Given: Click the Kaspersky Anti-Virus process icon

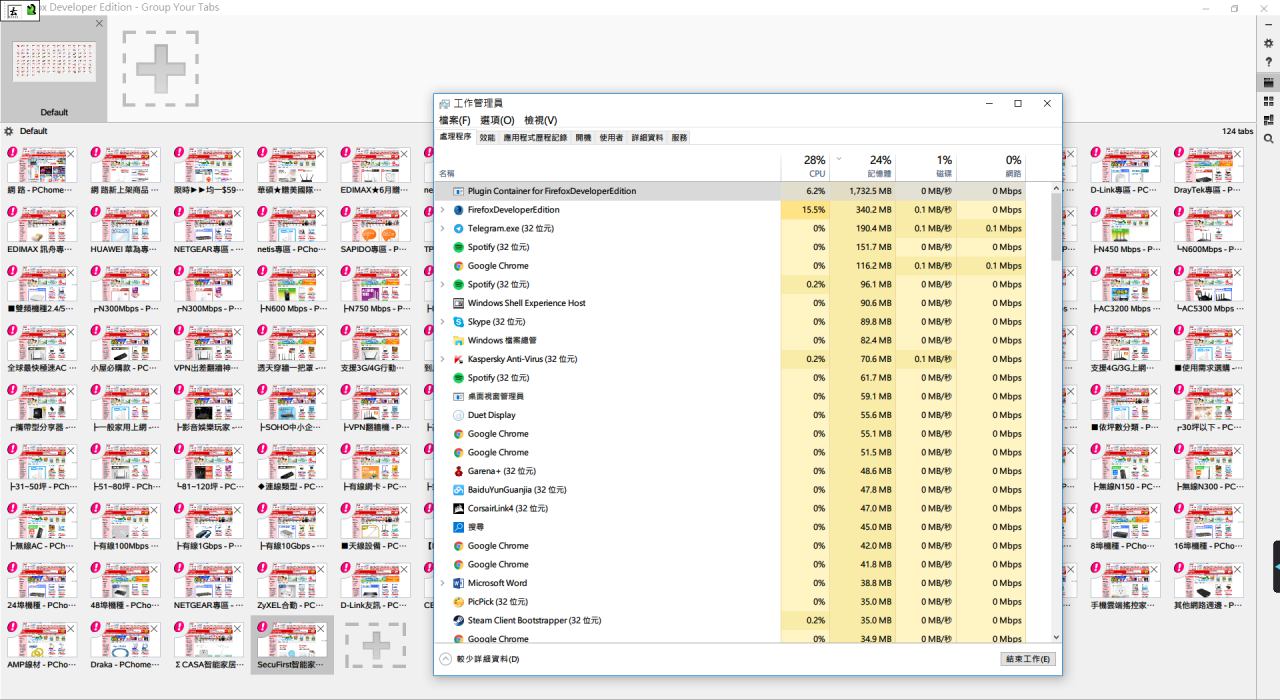Looking at the screenshot, I should point(459,359).
